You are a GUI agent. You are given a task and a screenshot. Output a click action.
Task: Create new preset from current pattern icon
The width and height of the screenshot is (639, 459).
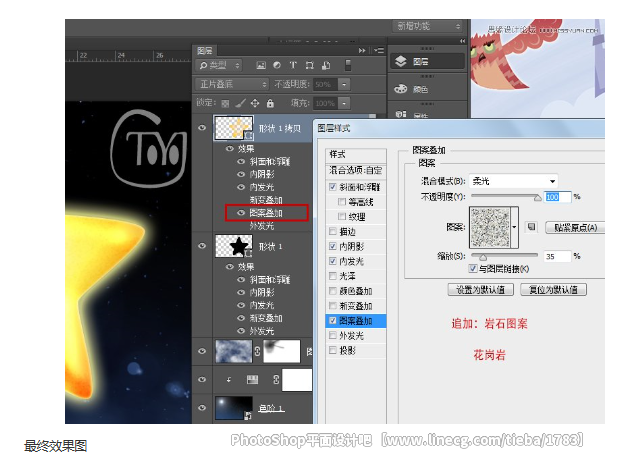point(531,227)
